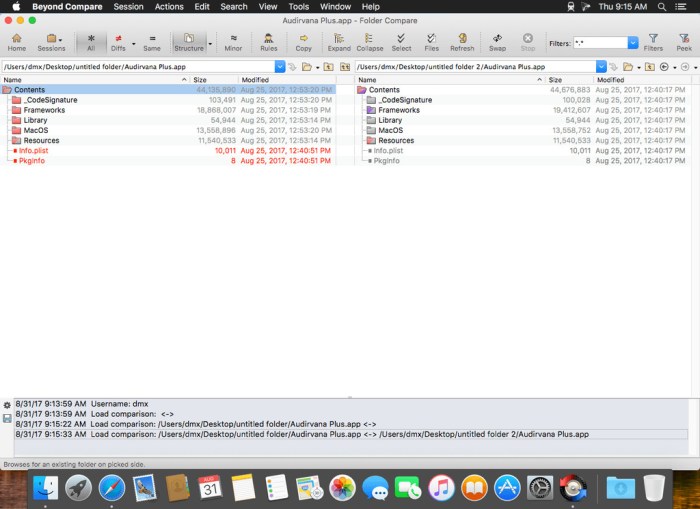Swap the left and right sides
Image resolution: width=700 pixels, height=509 pixels.
tap(497, 41)
